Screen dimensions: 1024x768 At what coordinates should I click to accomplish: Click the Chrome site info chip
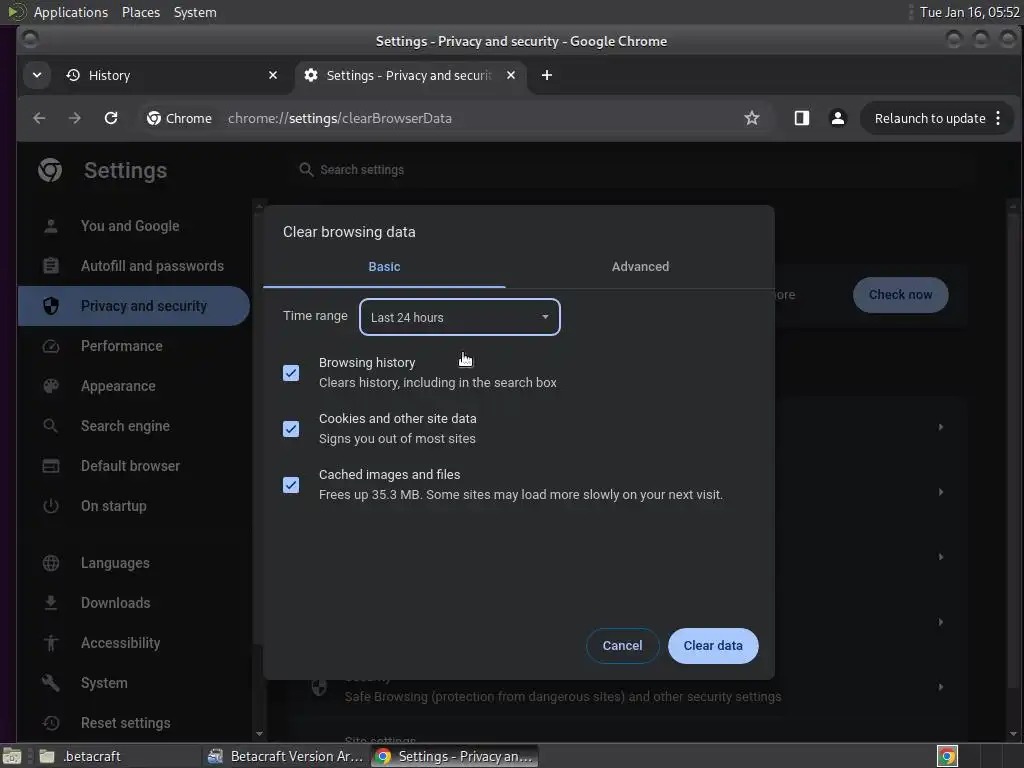(180, 118)
